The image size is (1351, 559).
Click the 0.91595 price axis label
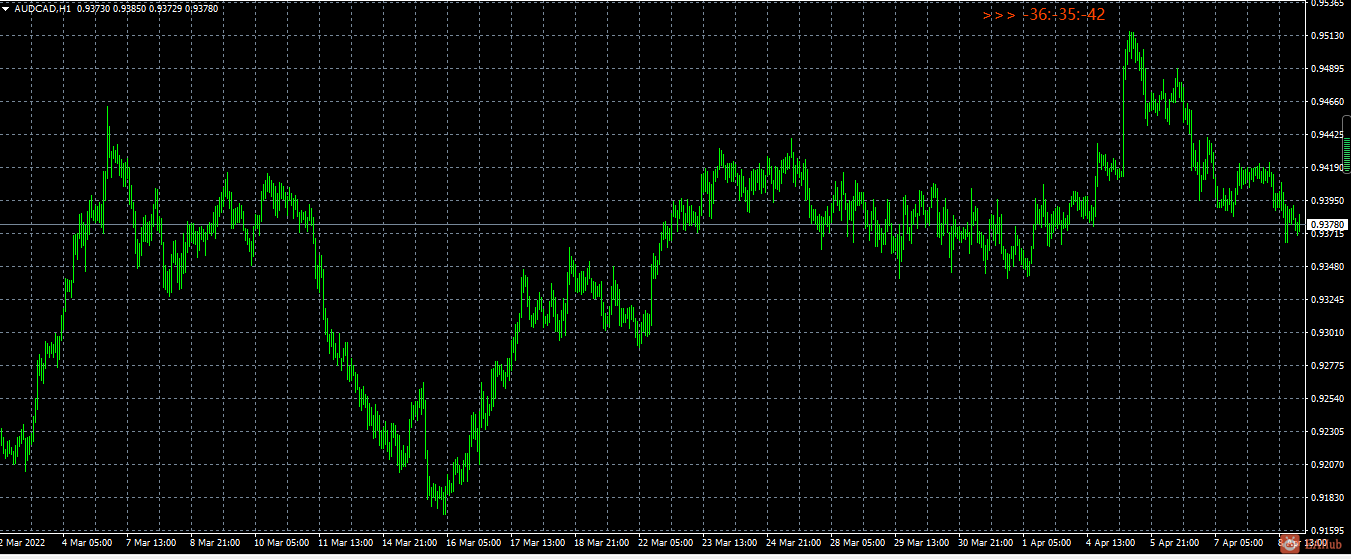pos(1327,531)
